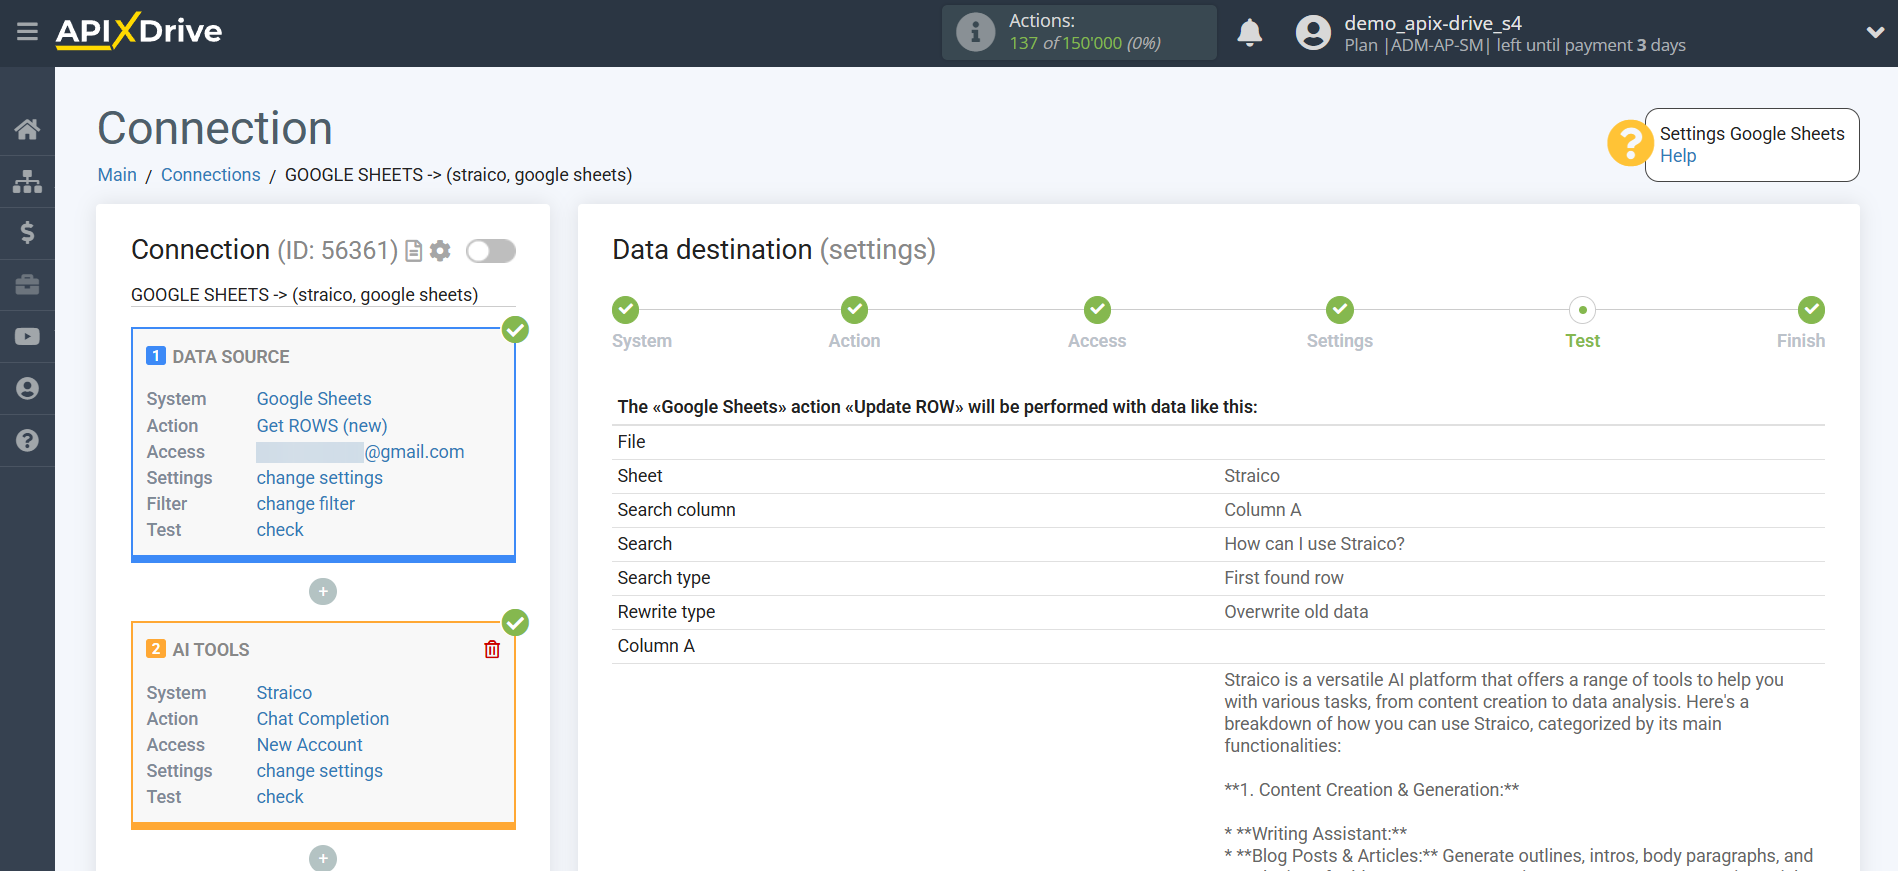Image resolution: width=1898 pixels, height=871 pixels.
Task: Add a block below Data Source with plus button
Action: pyautogui.click(x=322, y=592)
